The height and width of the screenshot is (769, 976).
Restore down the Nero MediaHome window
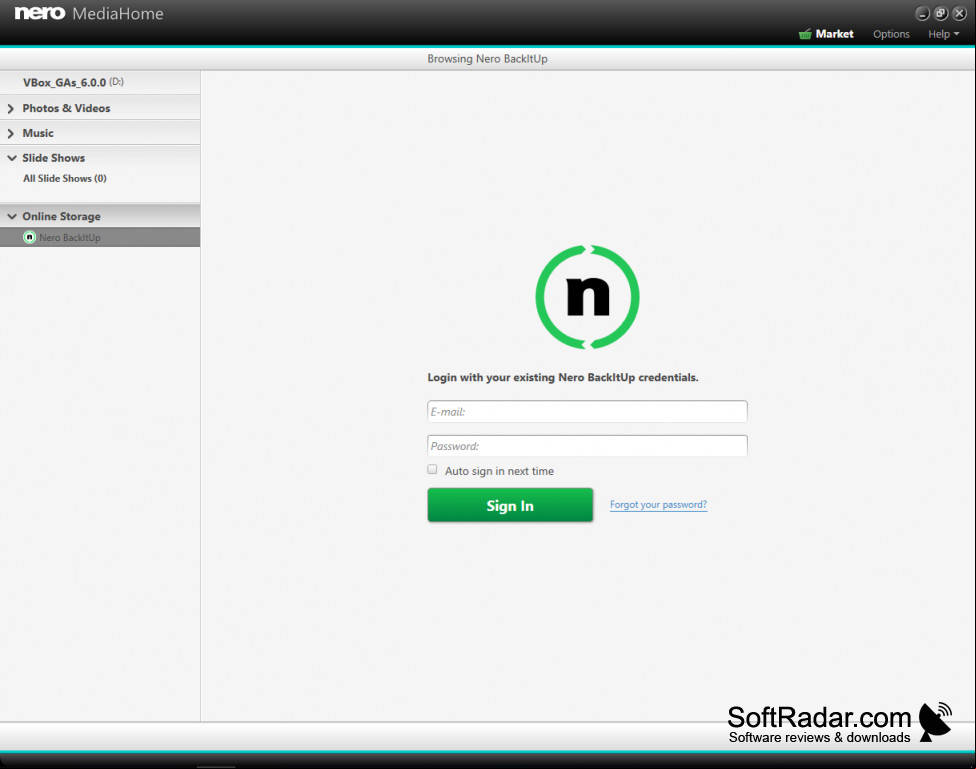coord(941,14)
